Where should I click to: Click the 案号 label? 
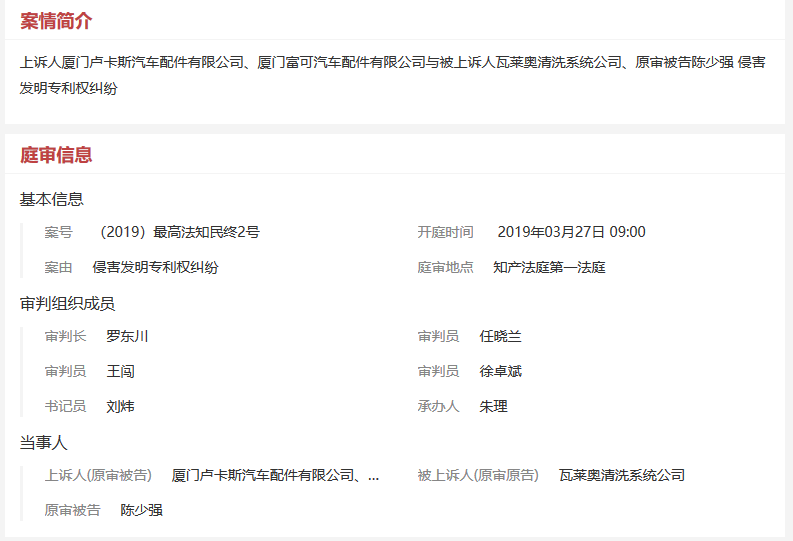59,232
